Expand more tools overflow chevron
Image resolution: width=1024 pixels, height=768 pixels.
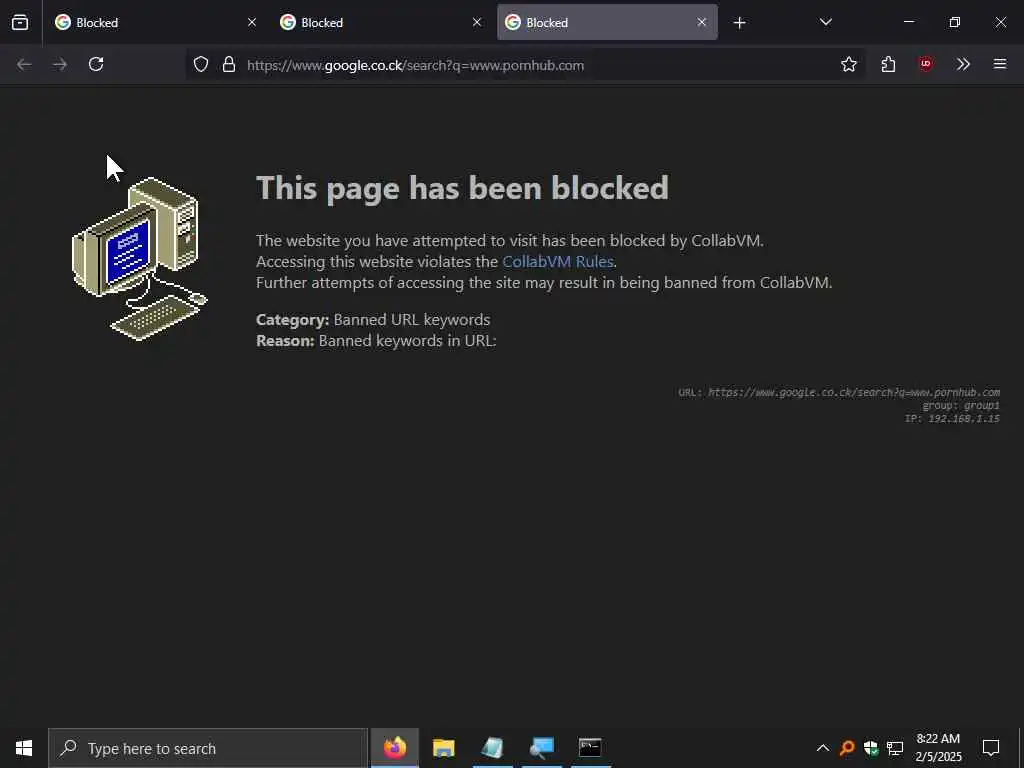pyautogui.click(x=963, y=64)
